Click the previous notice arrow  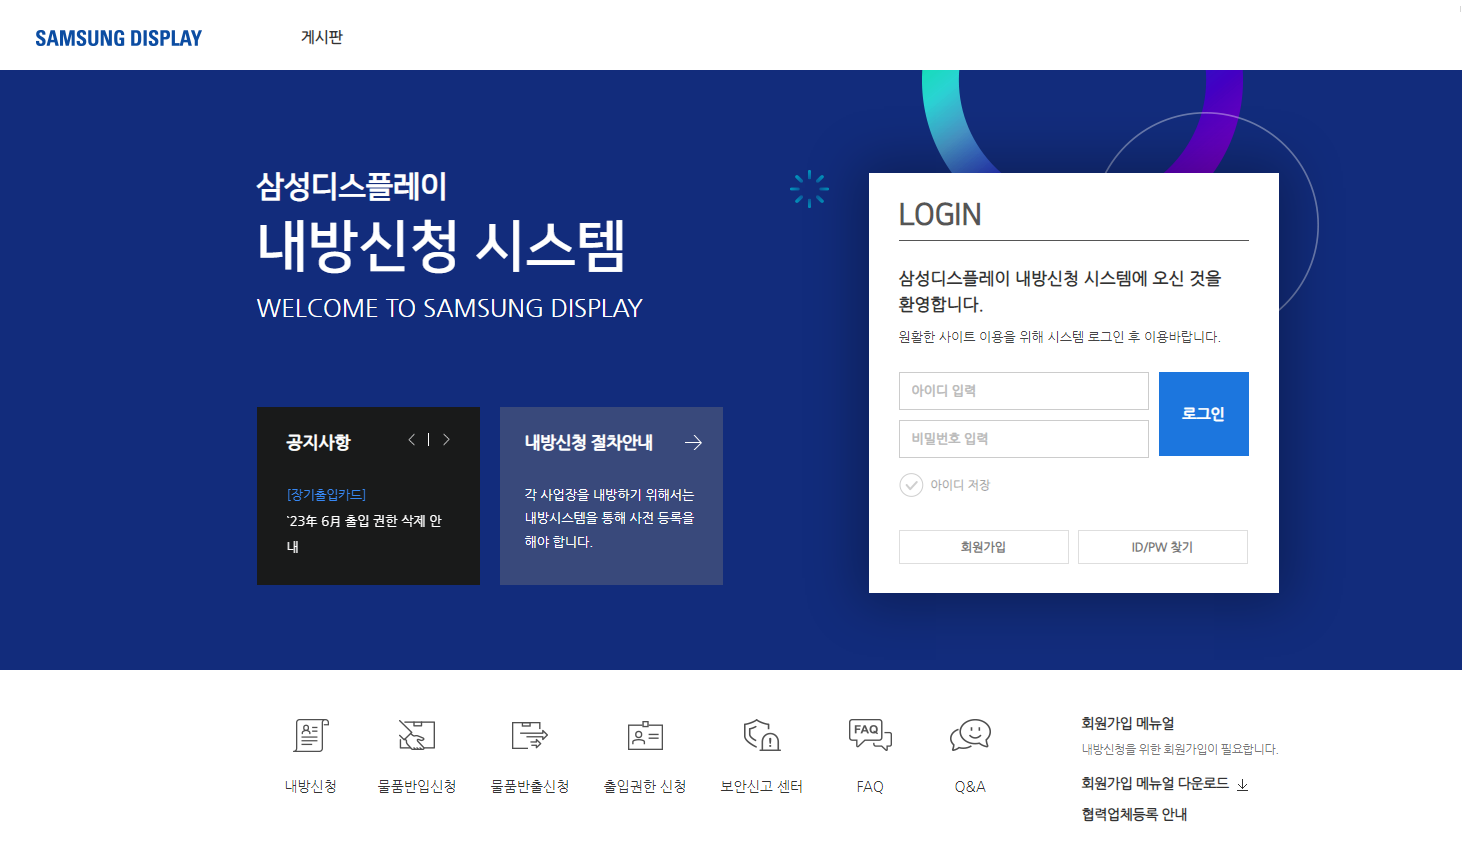pyautogui.click(x=410, y=438)
